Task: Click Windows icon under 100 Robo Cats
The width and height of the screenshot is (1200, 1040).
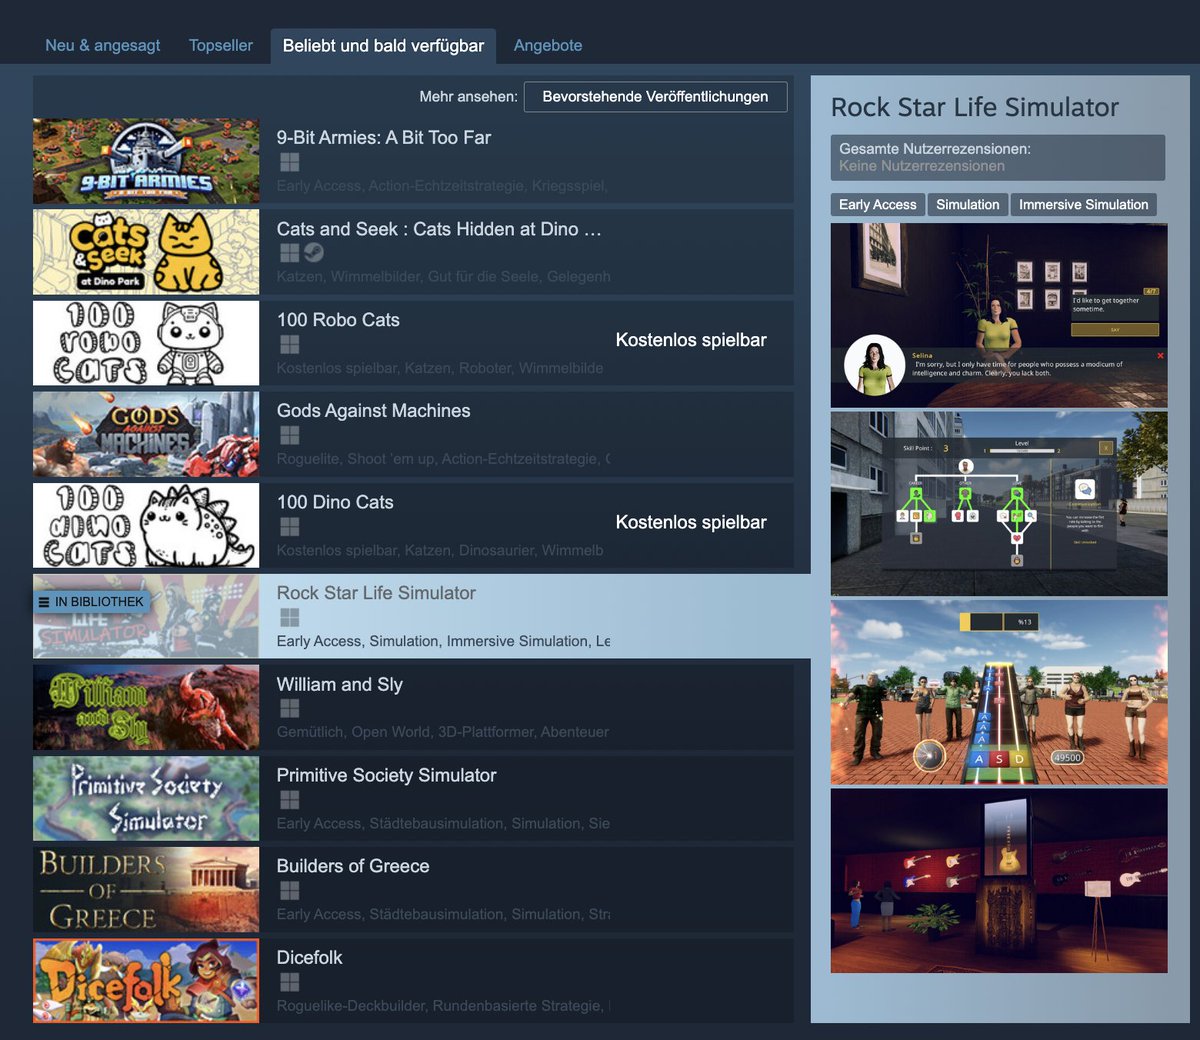Action: 290,344
